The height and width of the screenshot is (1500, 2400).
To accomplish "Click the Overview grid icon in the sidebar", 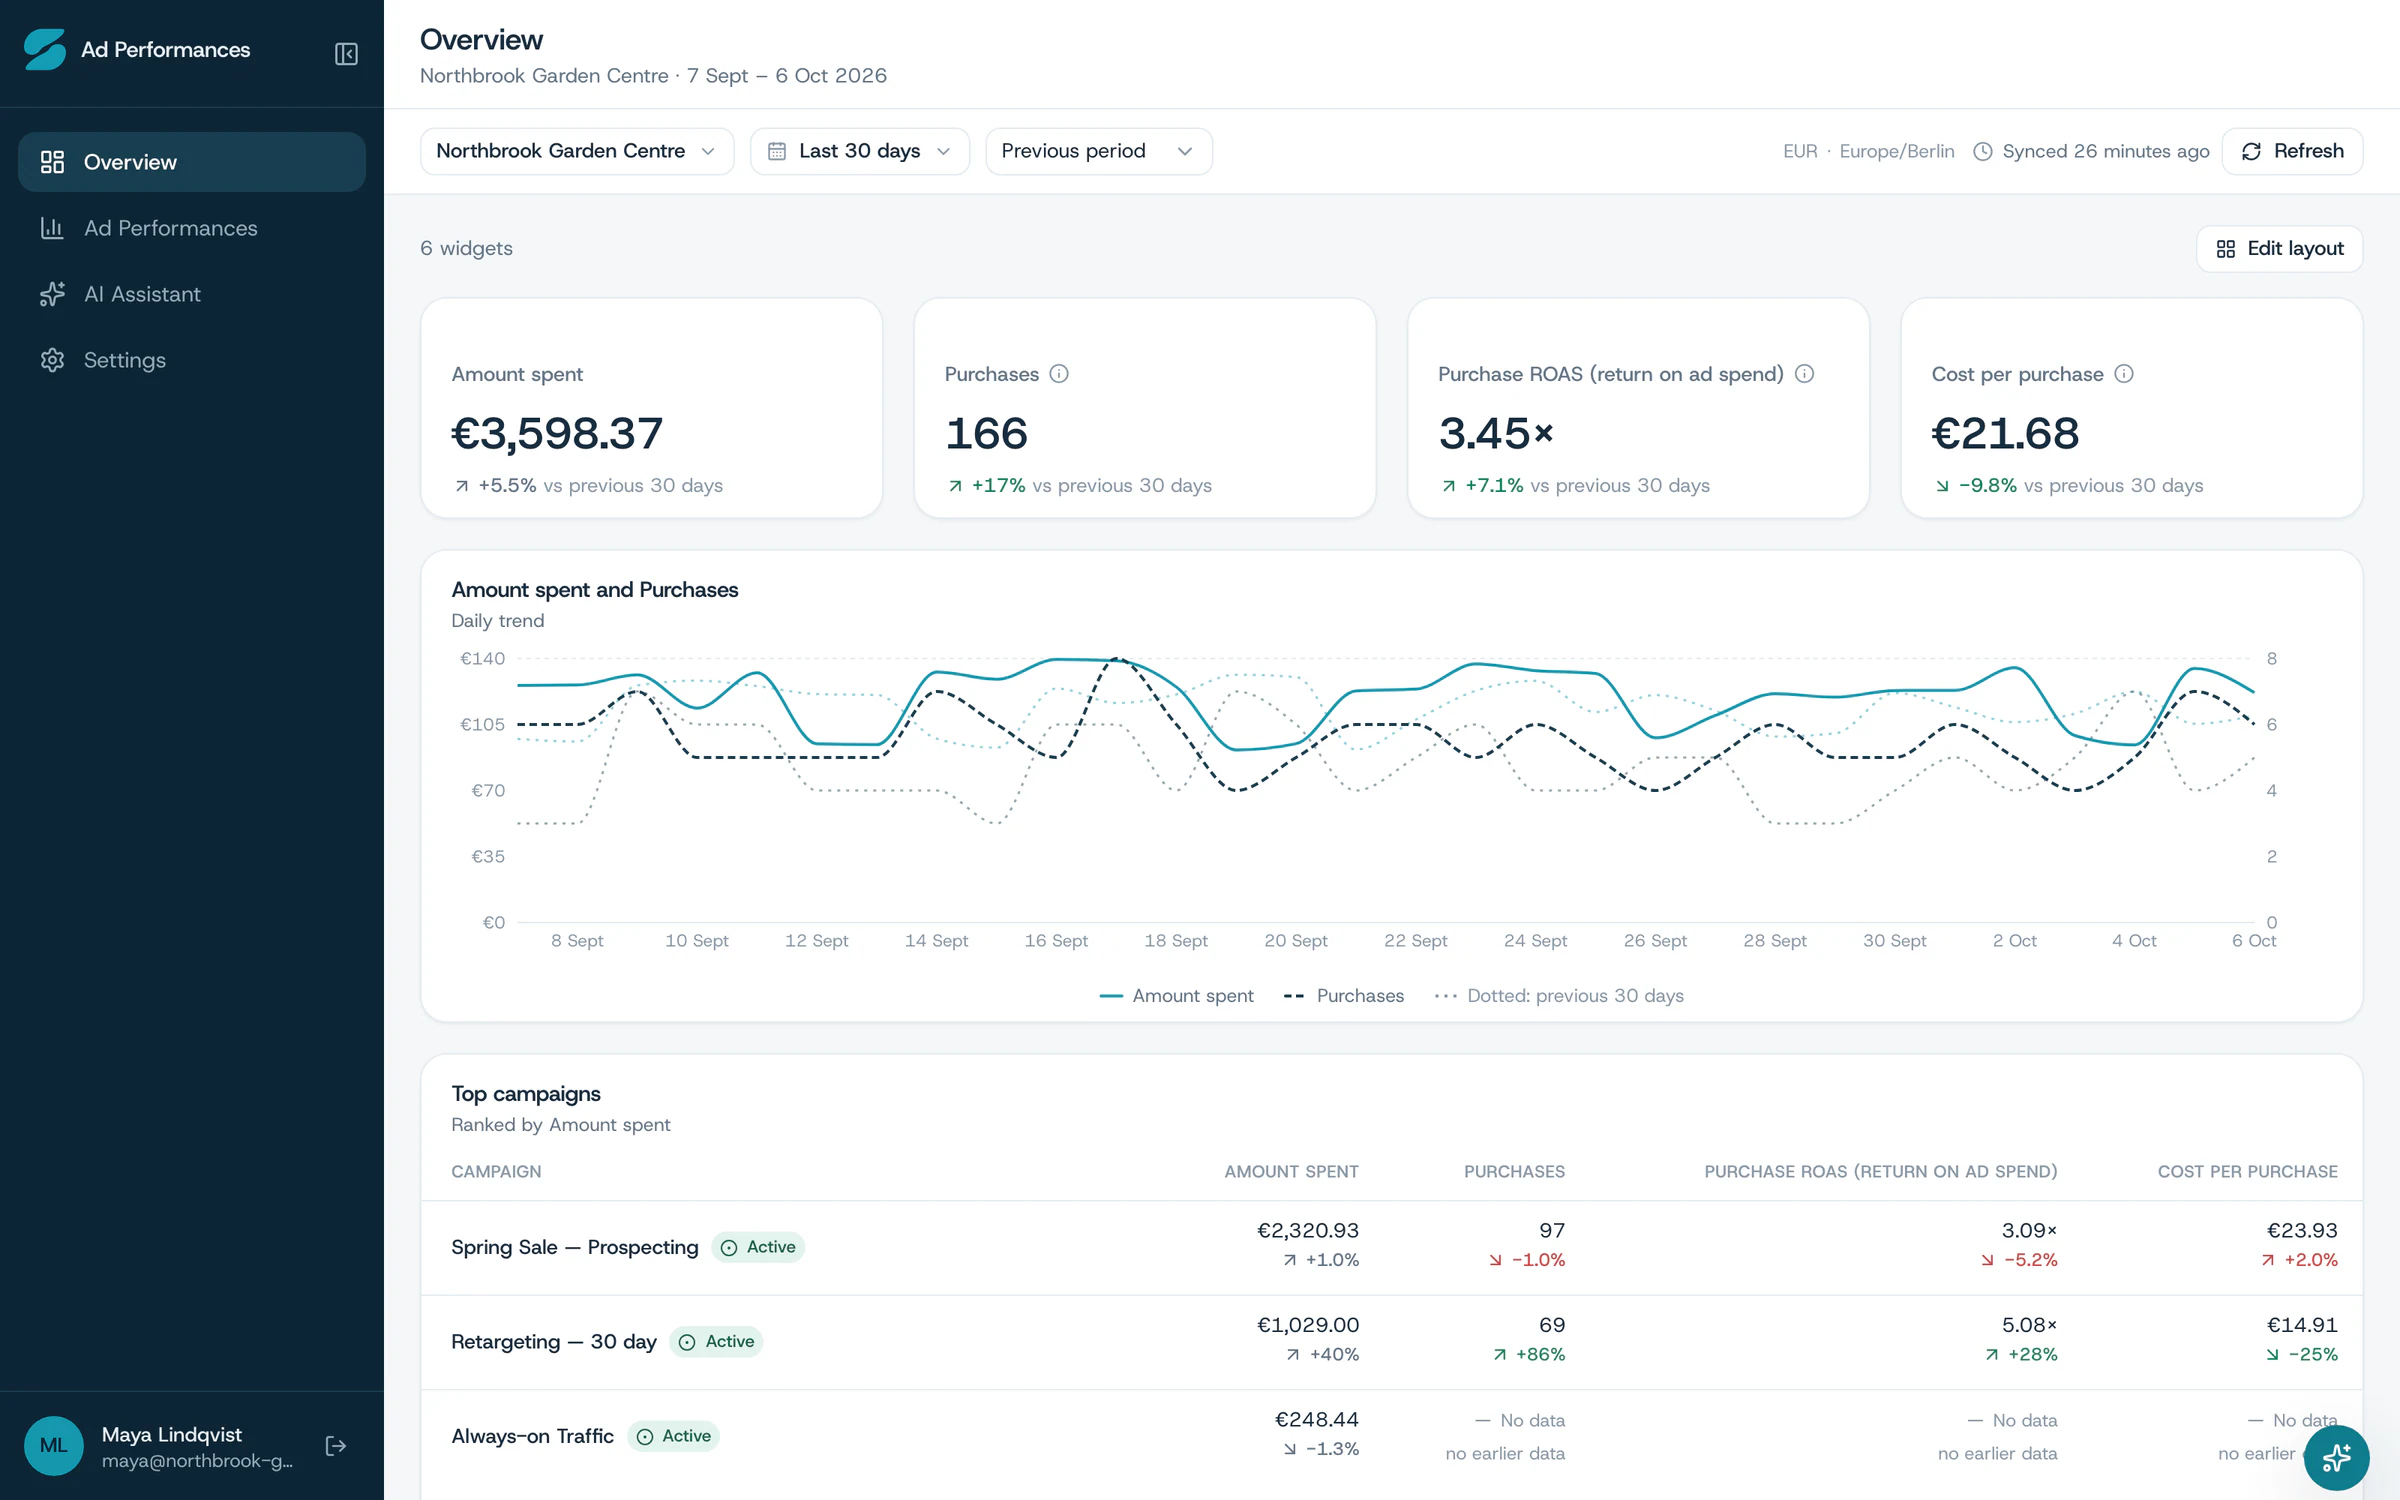I will (52, 162).
